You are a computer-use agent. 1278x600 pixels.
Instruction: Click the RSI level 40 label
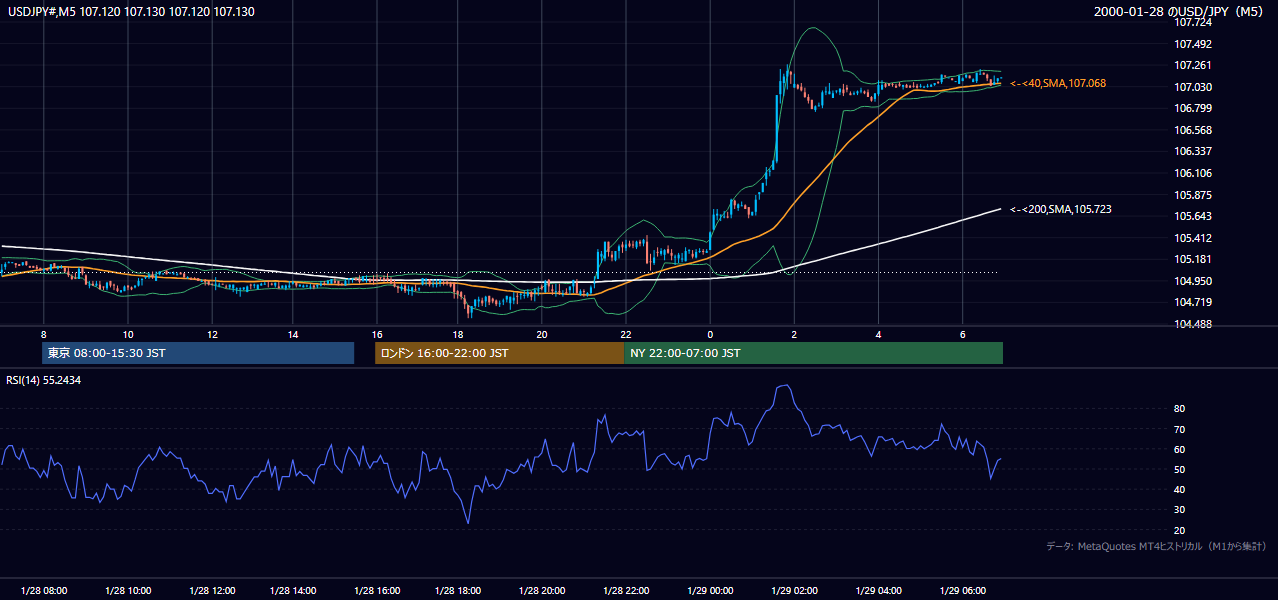(1180, 489)
